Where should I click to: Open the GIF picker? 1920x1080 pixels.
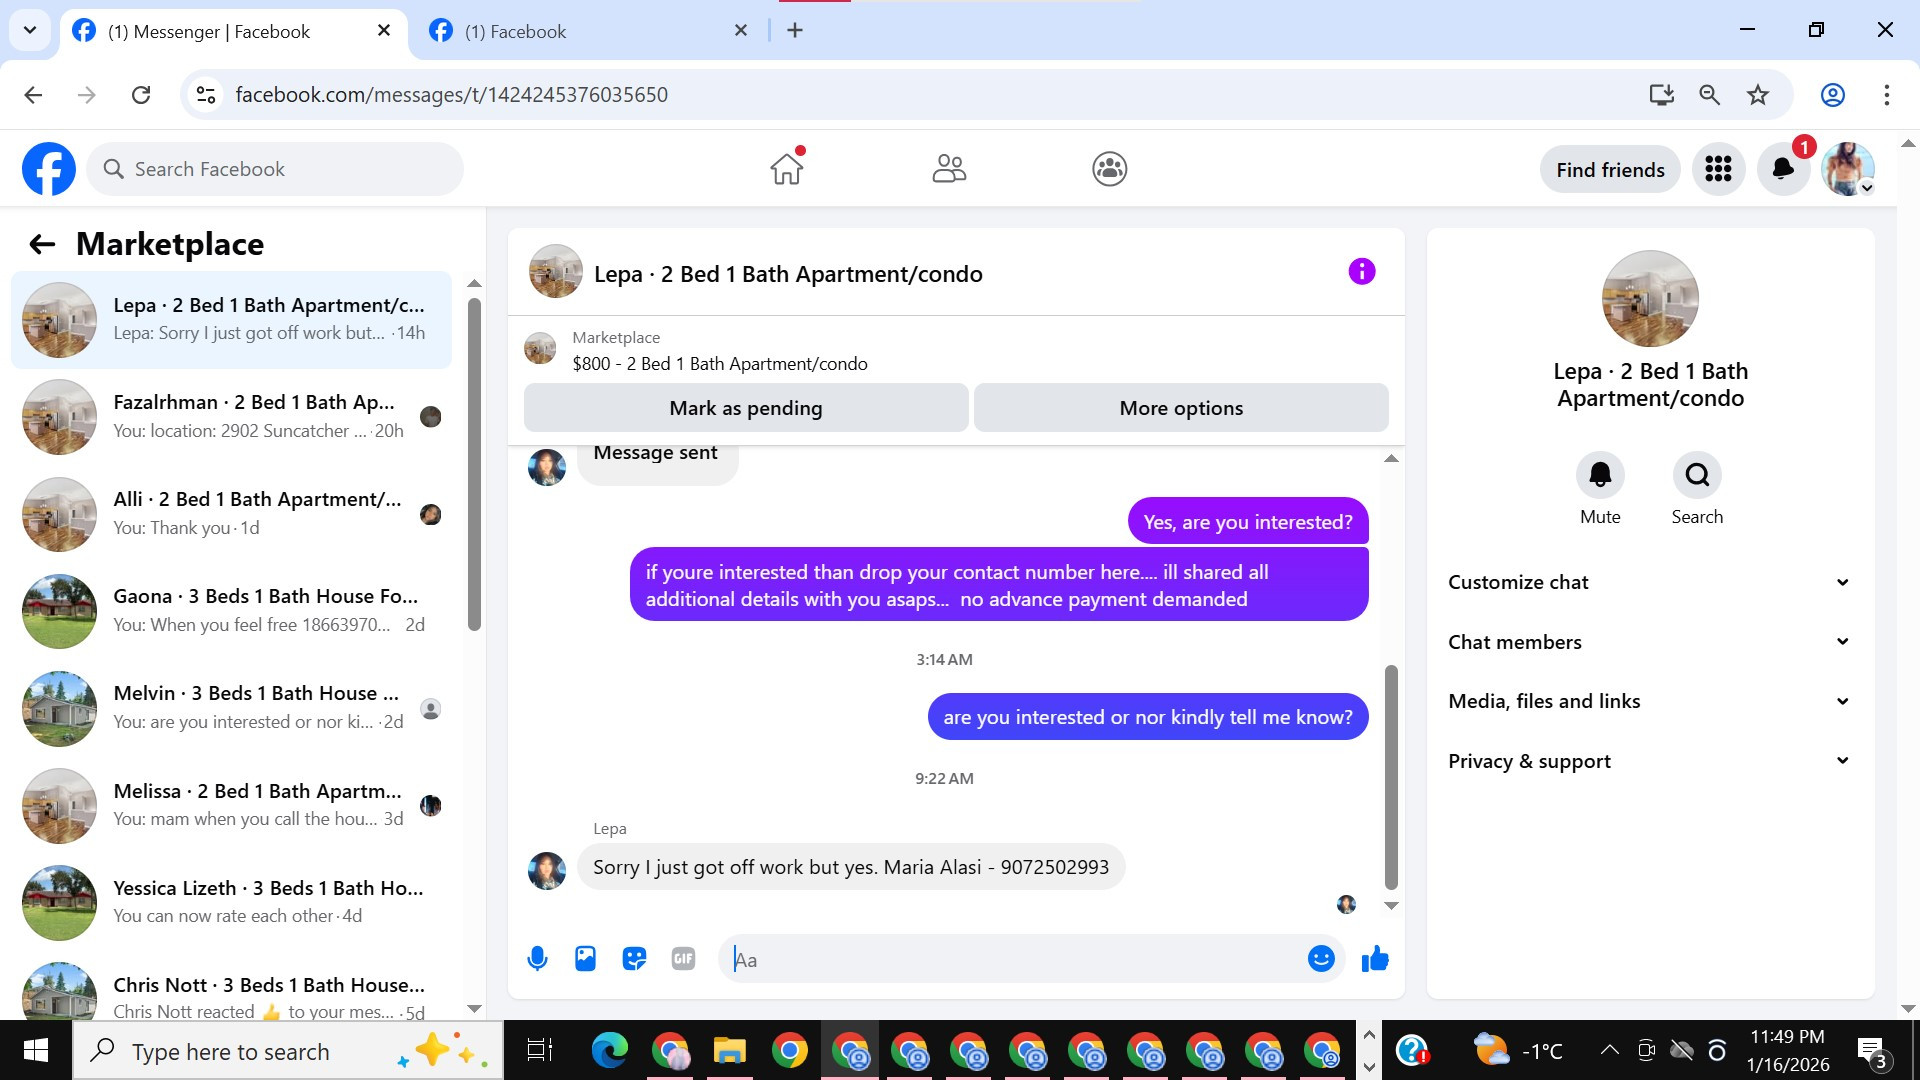(683, 959)
